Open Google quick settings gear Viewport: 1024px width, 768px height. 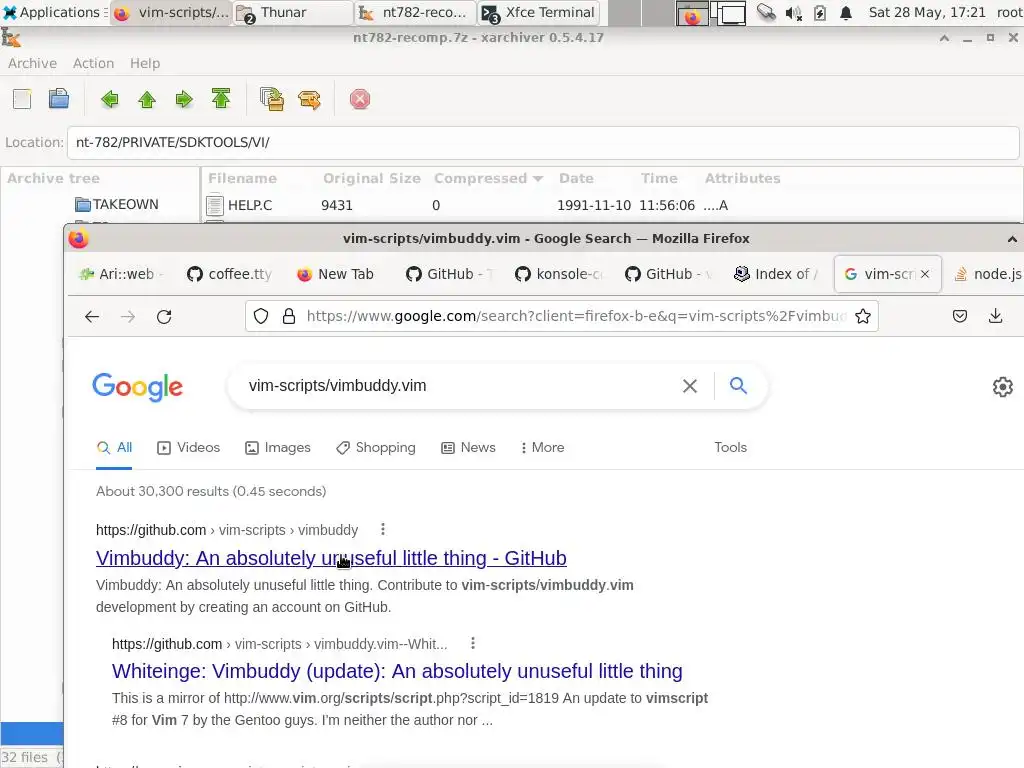click(x=1002, y=387)
